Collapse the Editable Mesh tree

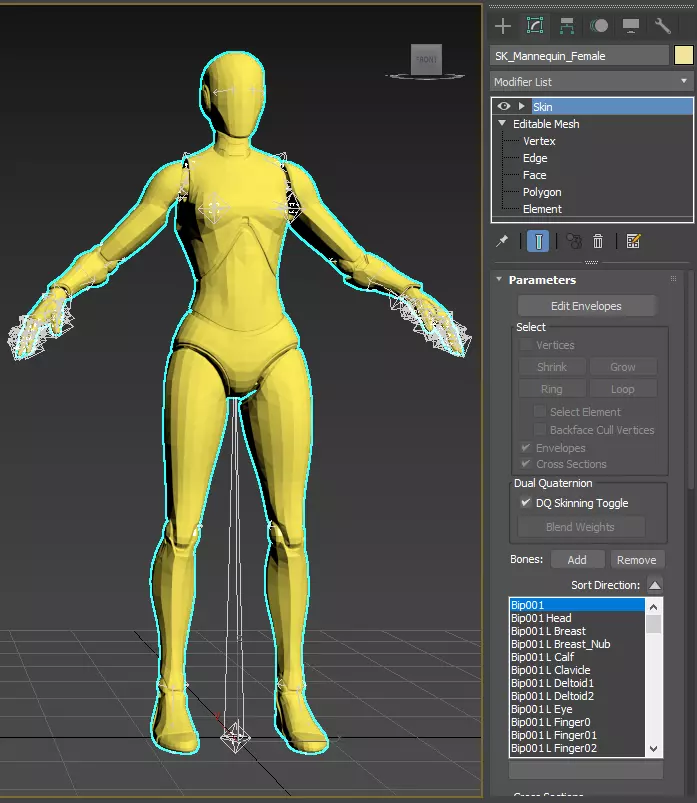pyautogui.click(x=502, y=124)
